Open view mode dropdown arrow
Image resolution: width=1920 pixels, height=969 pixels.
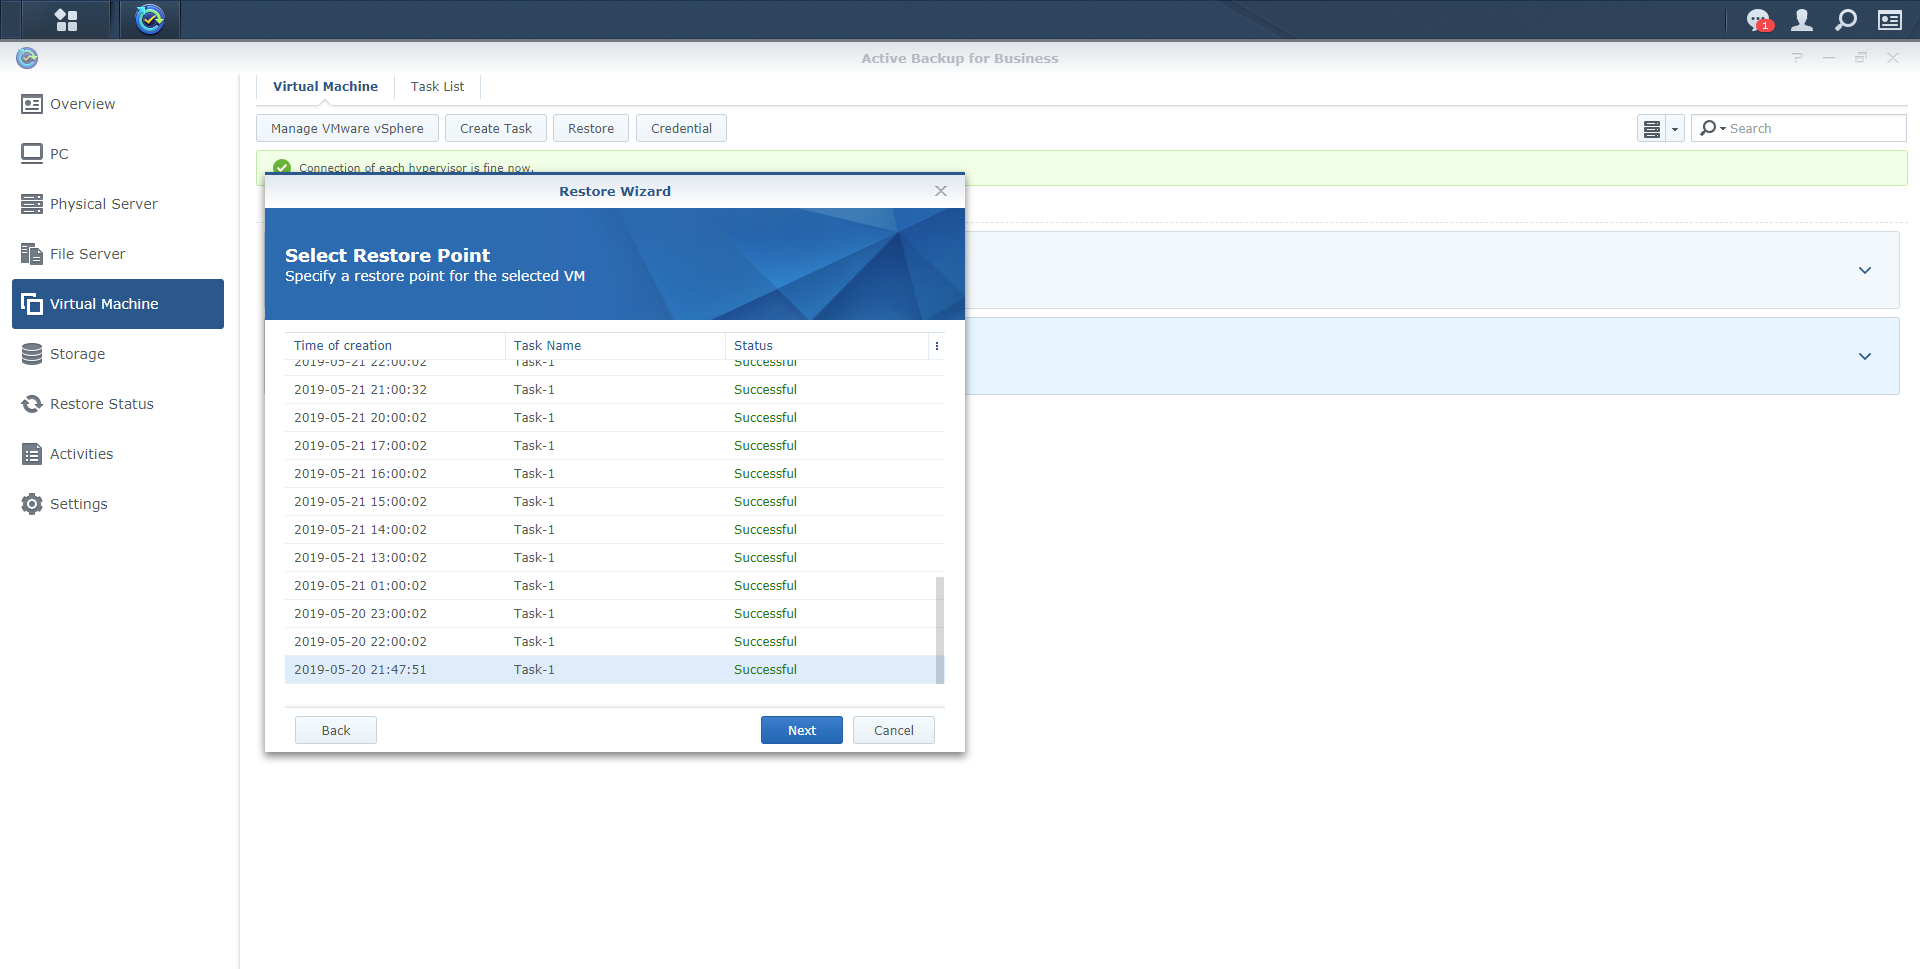[x=1675, y=129]
